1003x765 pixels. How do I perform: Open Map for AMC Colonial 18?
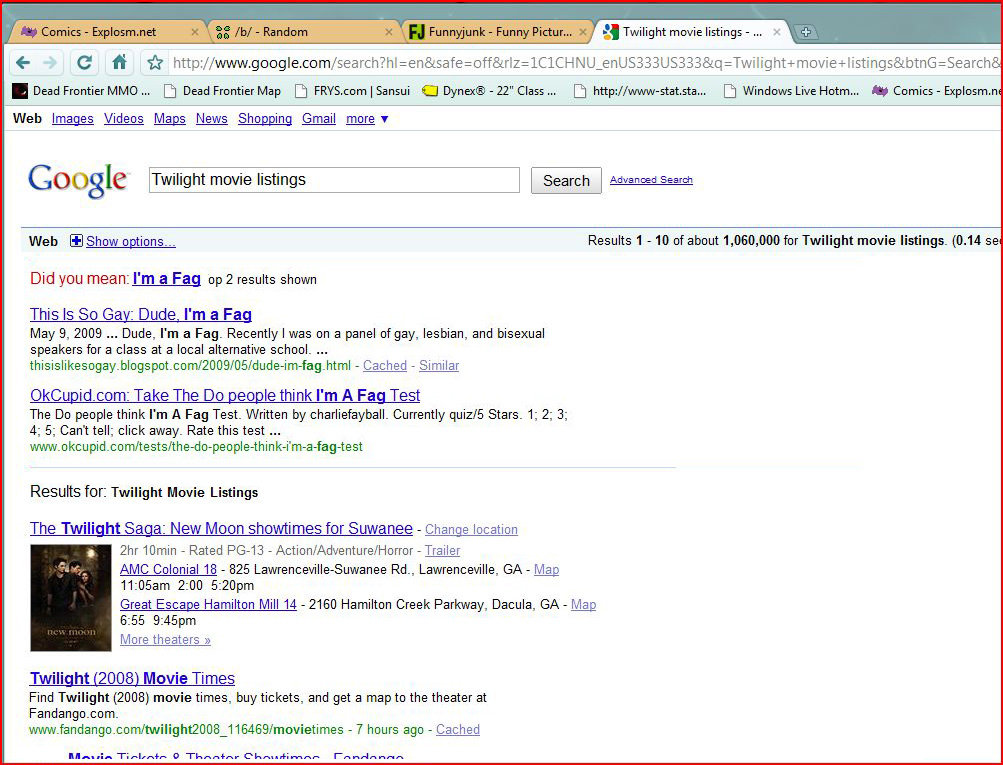click(x=546, y=569)
